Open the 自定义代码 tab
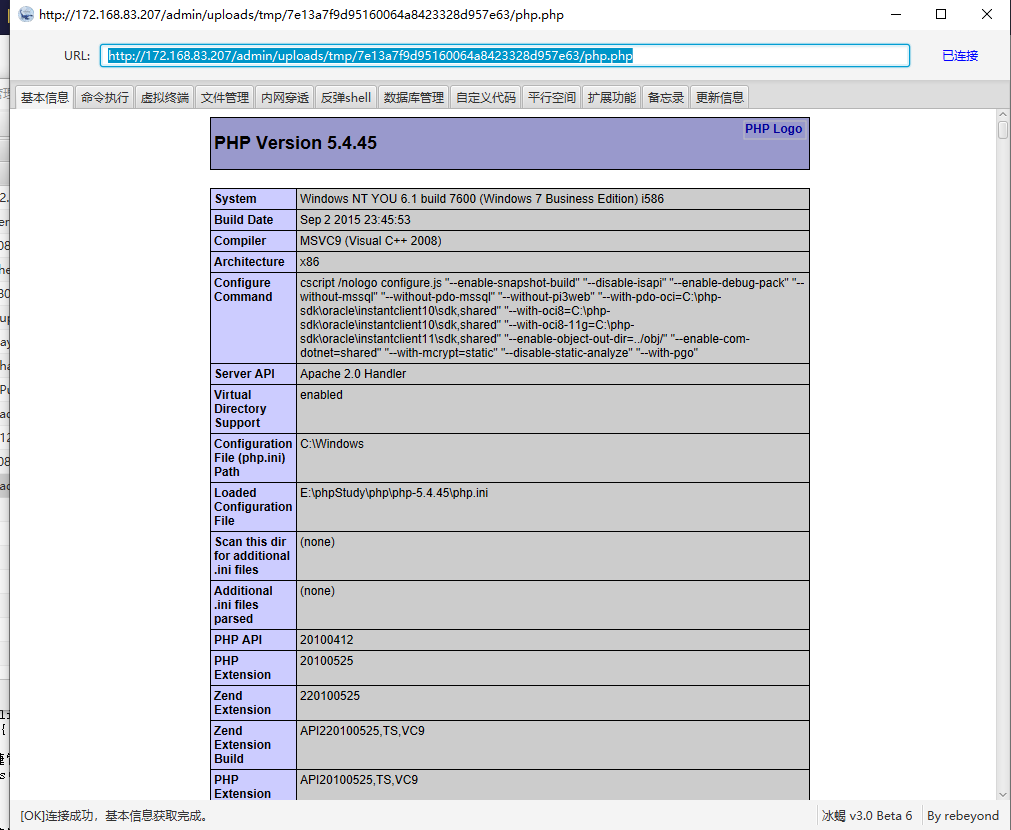The height and width of the screenshot is (830, 1011). coord(486,97)
